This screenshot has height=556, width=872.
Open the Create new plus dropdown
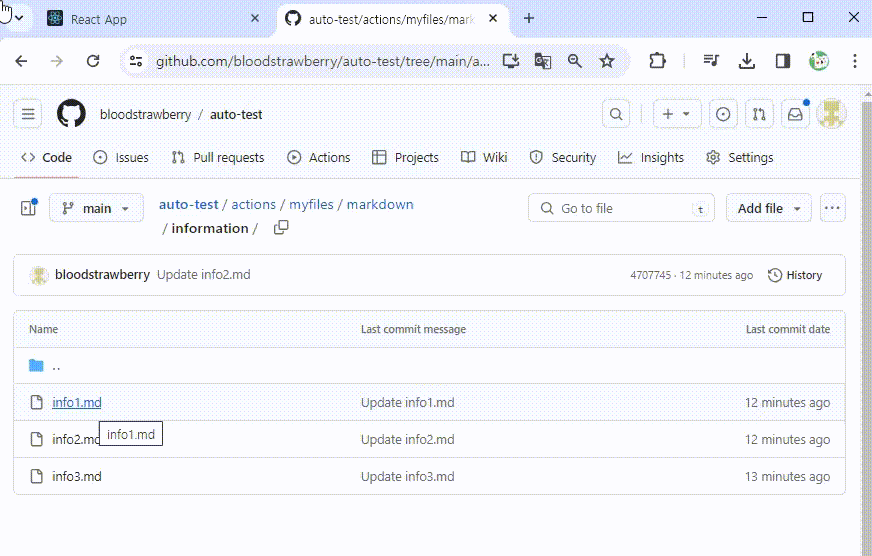pos(677,114)
